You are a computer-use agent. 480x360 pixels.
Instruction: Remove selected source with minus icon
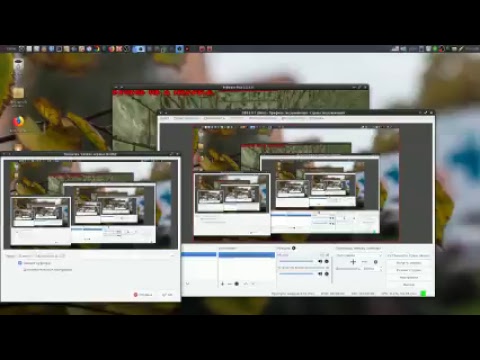229,284
